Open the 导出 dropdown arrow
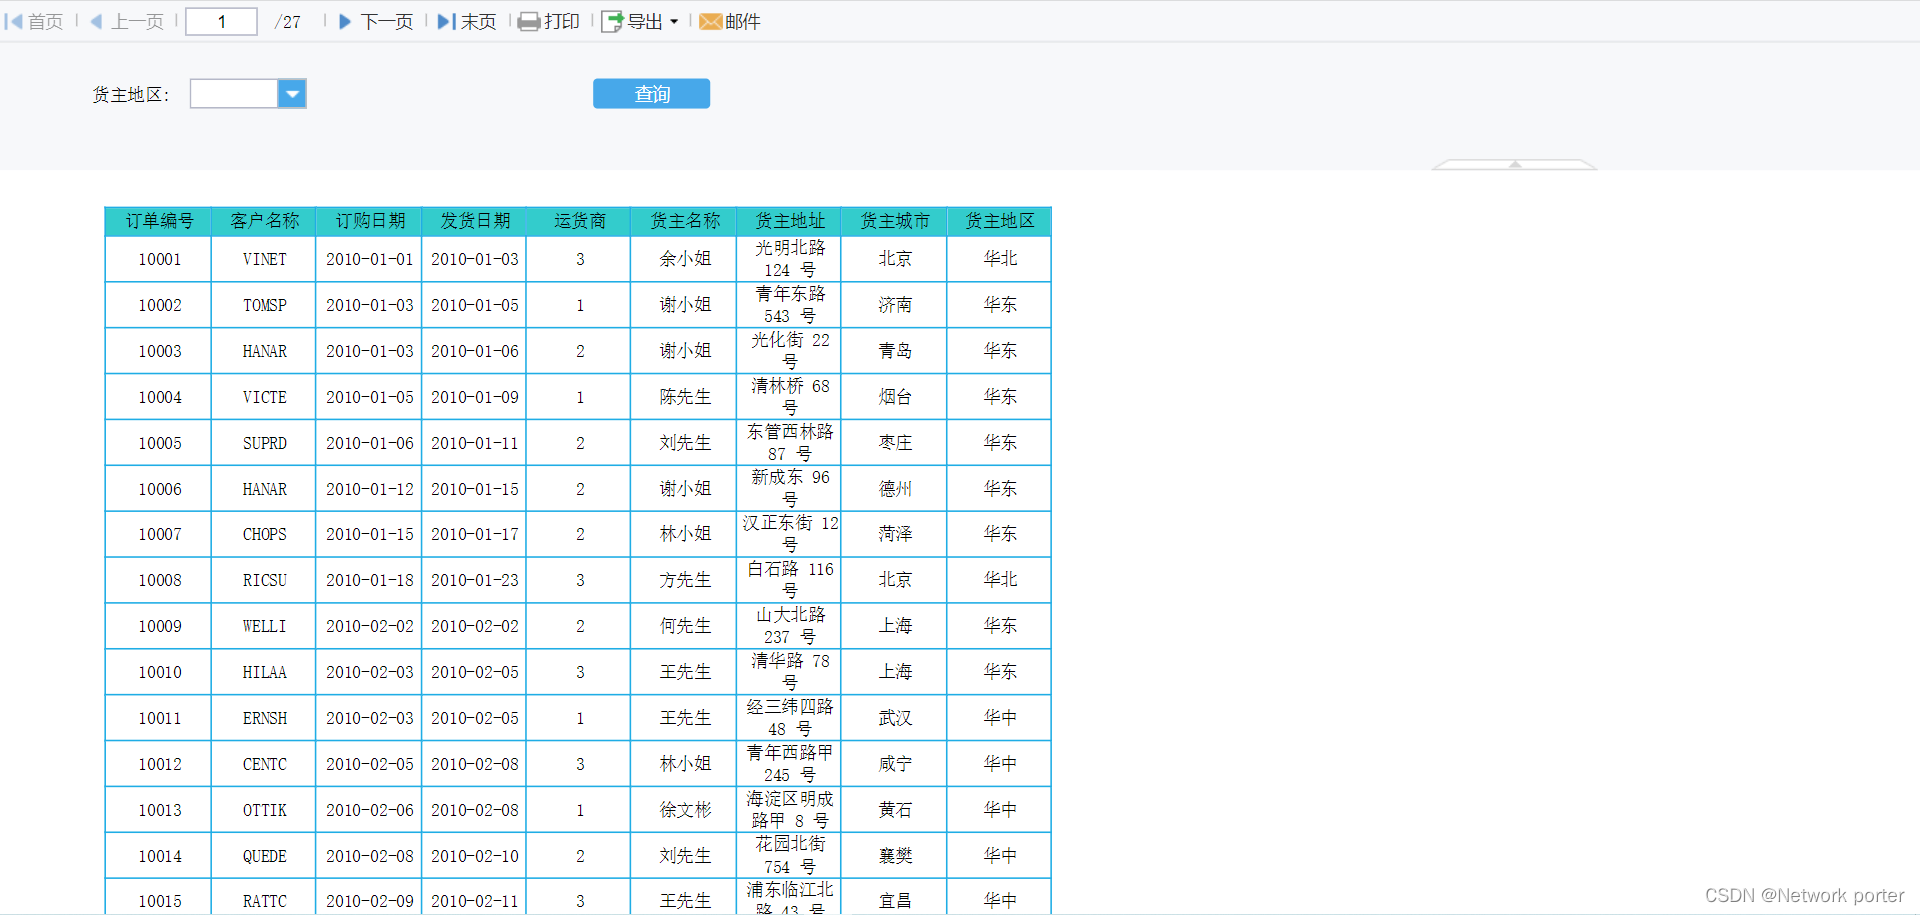 tap(674, 22)
